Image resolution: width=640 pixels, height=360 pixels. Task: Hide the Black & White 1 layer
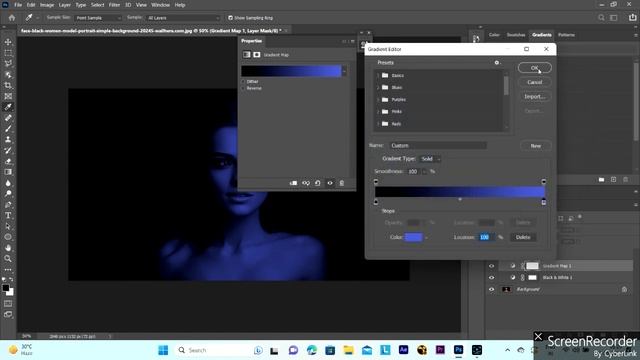[x=491, y=278]
